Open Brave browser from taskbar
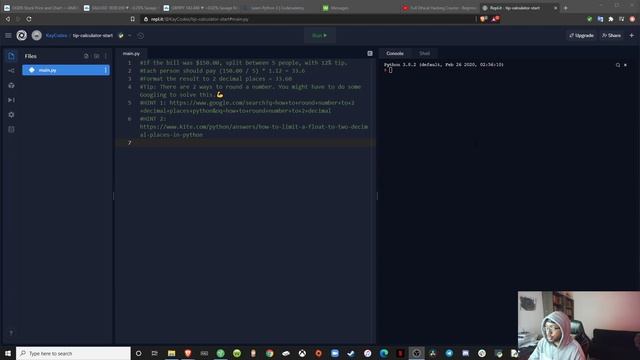 pyautogui.click(x=188, y=353)
